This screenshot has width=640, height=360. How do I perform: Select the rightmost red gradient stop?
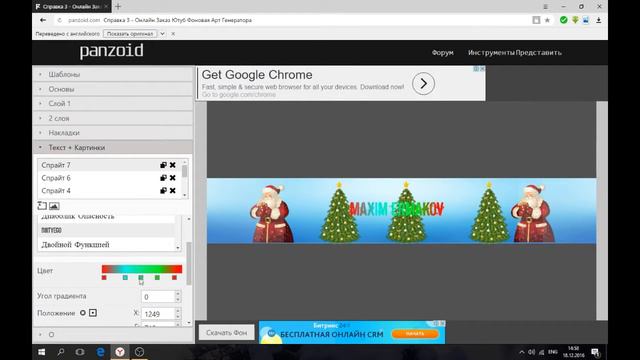coord(174,278)
